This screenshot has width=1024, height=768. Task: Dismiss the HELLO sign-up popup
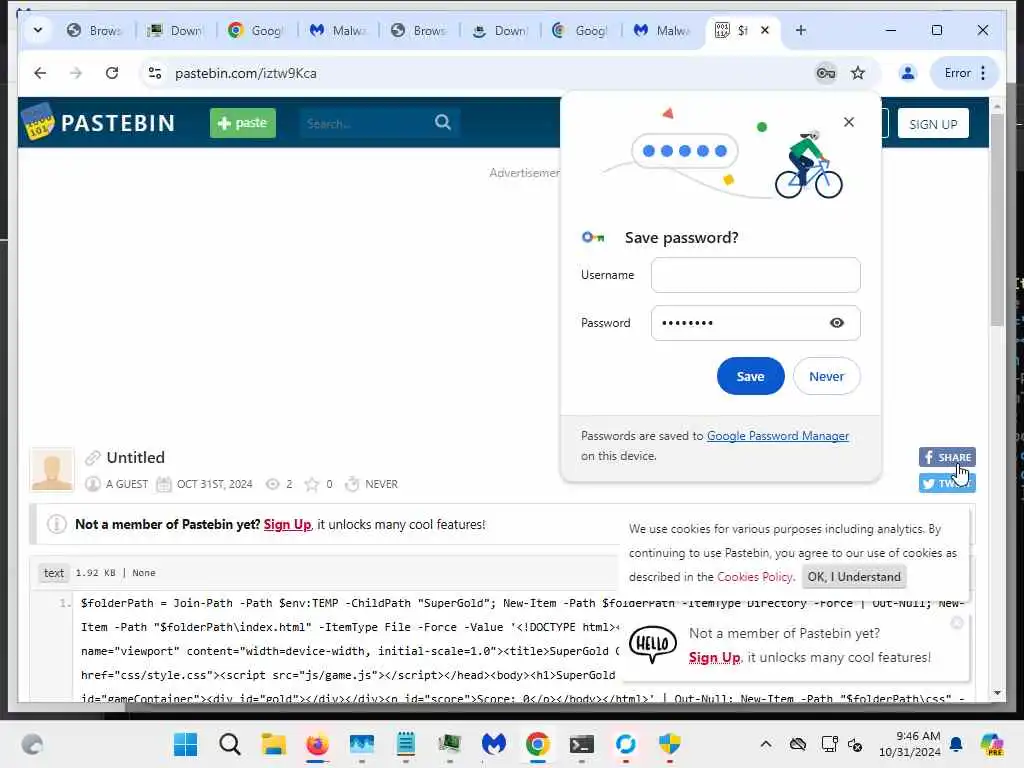(x=957, y=622)
